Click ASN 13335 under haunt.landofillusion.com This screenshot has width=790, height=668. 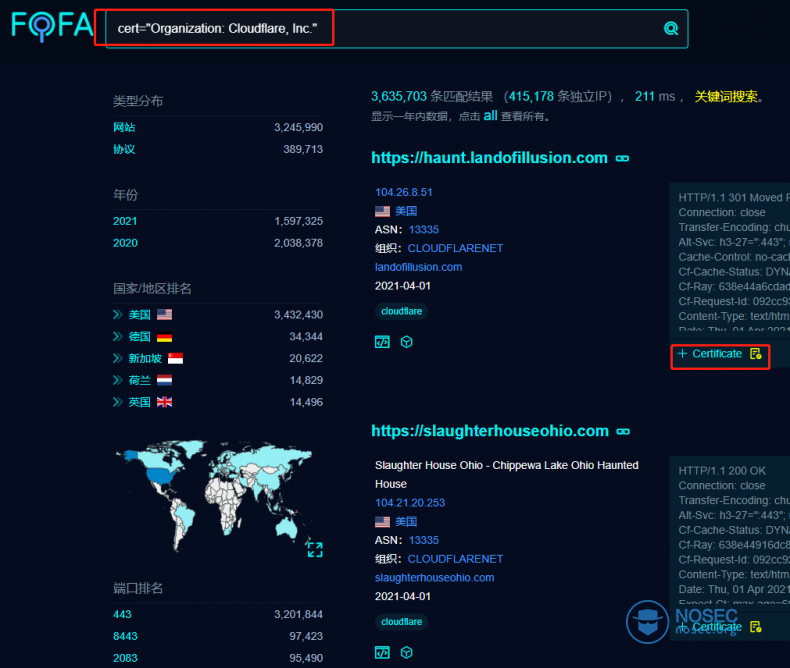[424, 230]
